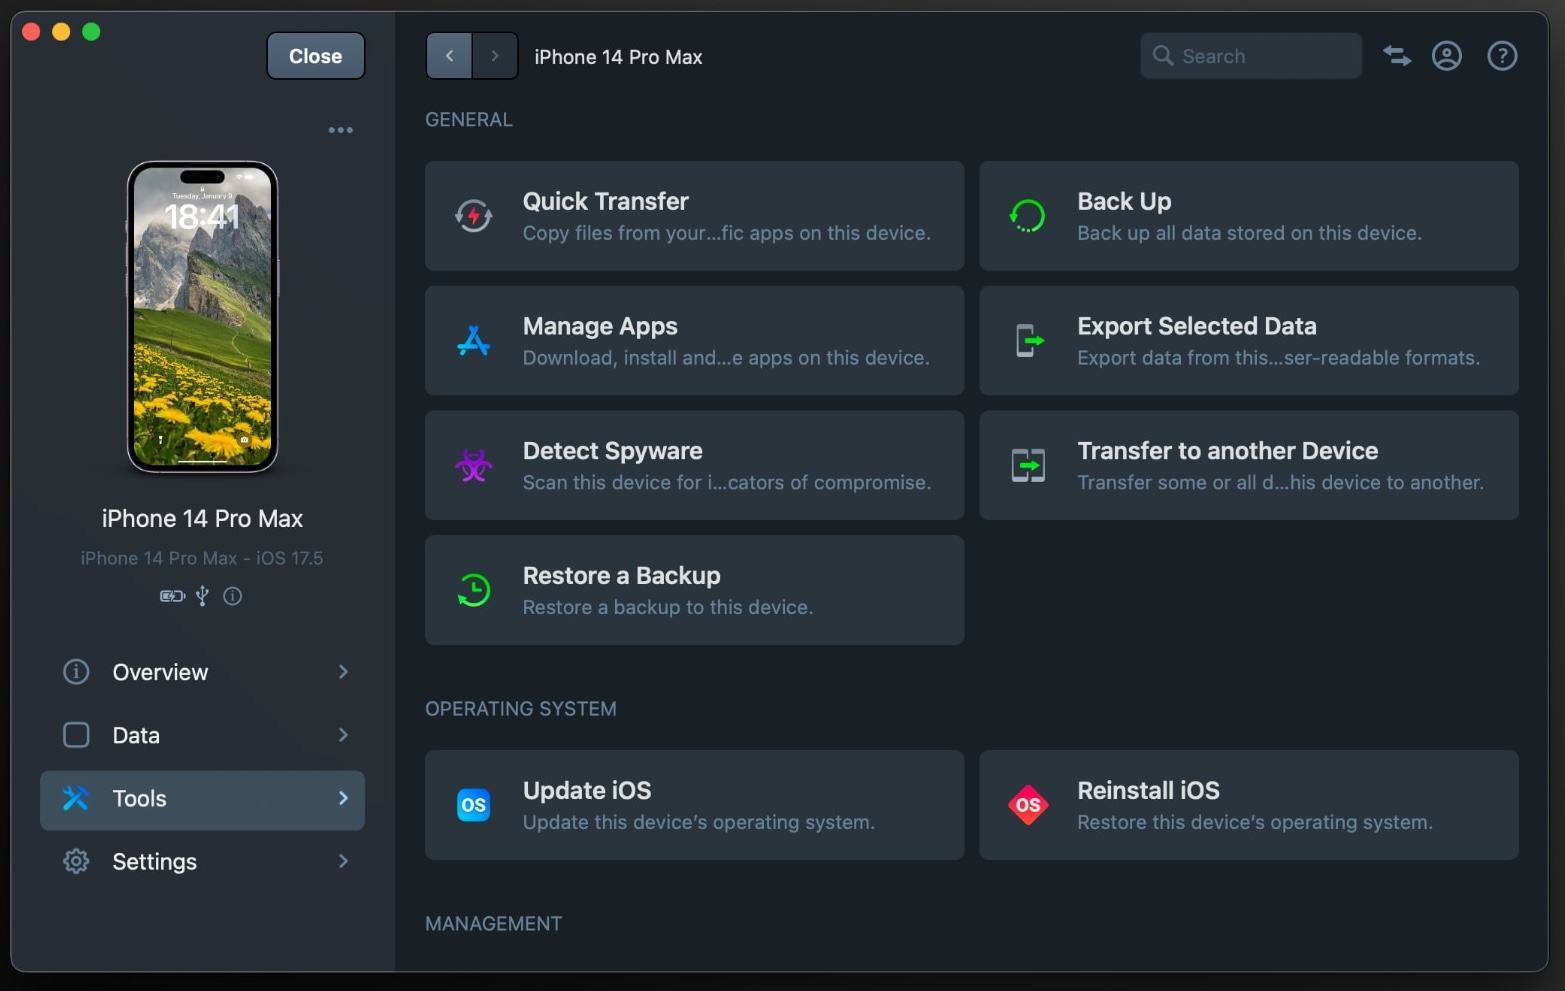Click 'Update this device's operating system.' description

[699, 822]
